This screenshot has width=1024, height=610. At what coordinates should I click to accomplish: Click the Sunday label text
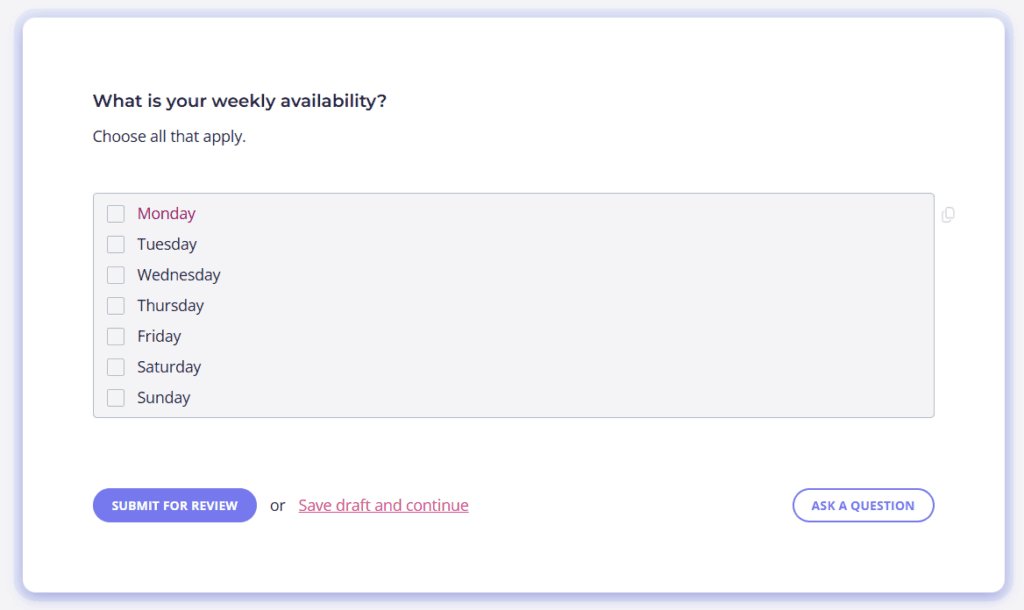click(164, 398)
